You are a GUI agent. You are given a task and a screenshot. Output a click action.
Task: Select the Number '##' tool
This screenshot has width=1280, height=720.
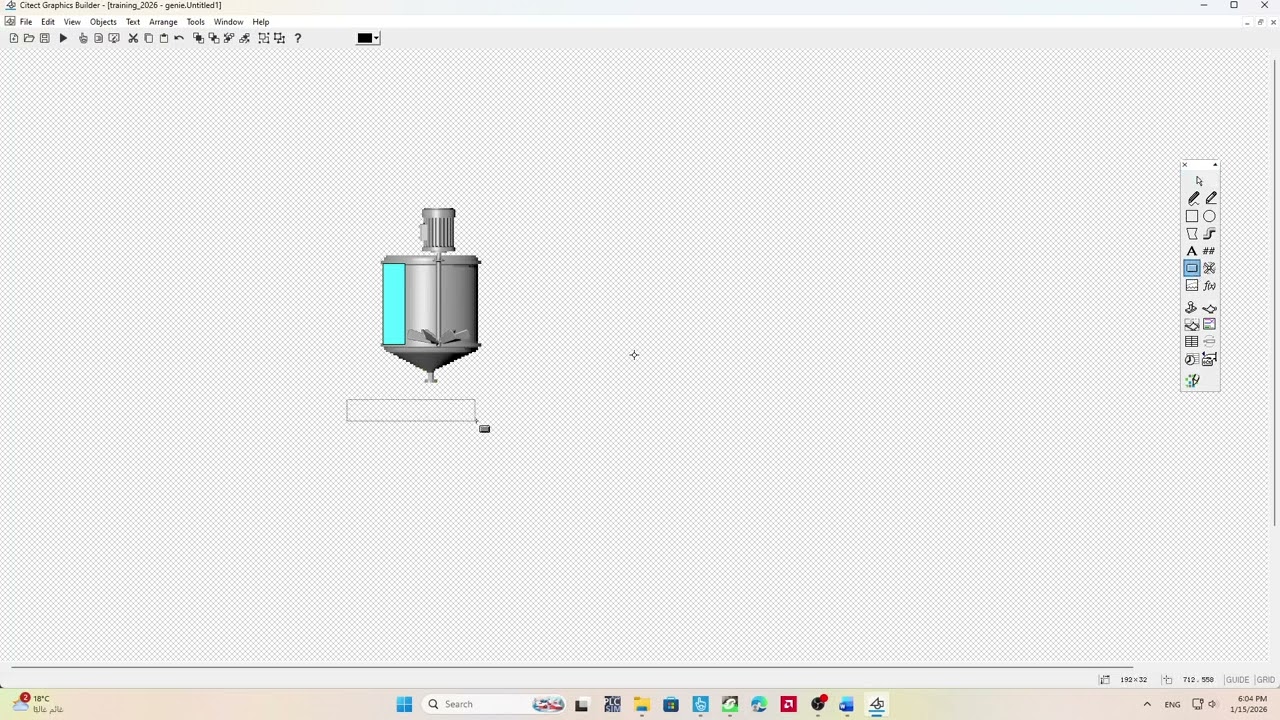coord(1210,251)
